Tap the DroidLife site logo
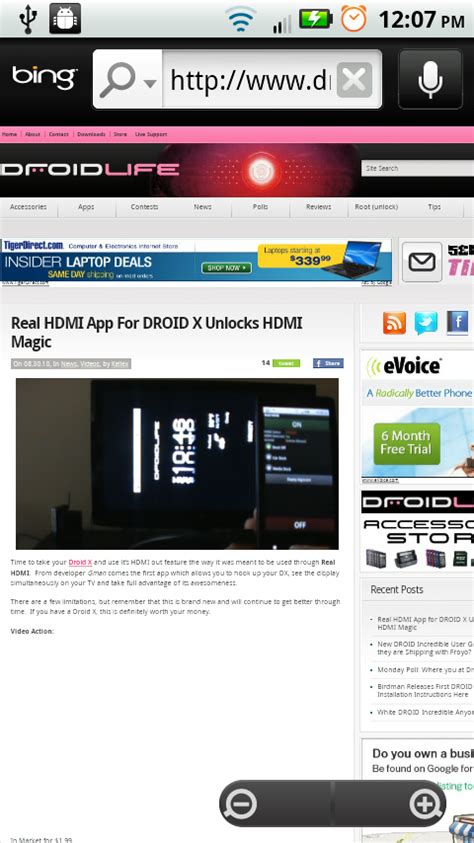 pos(90,170)
